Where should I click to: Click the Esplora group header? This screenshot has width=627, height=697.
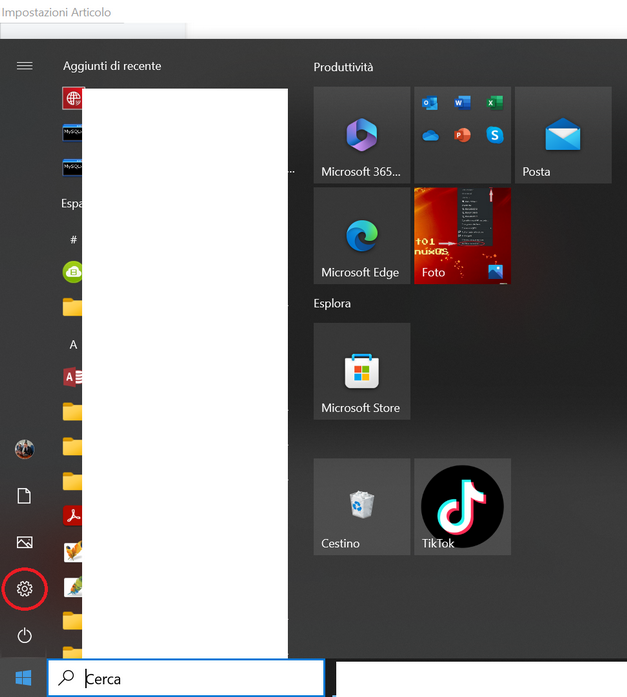(332, 304)
